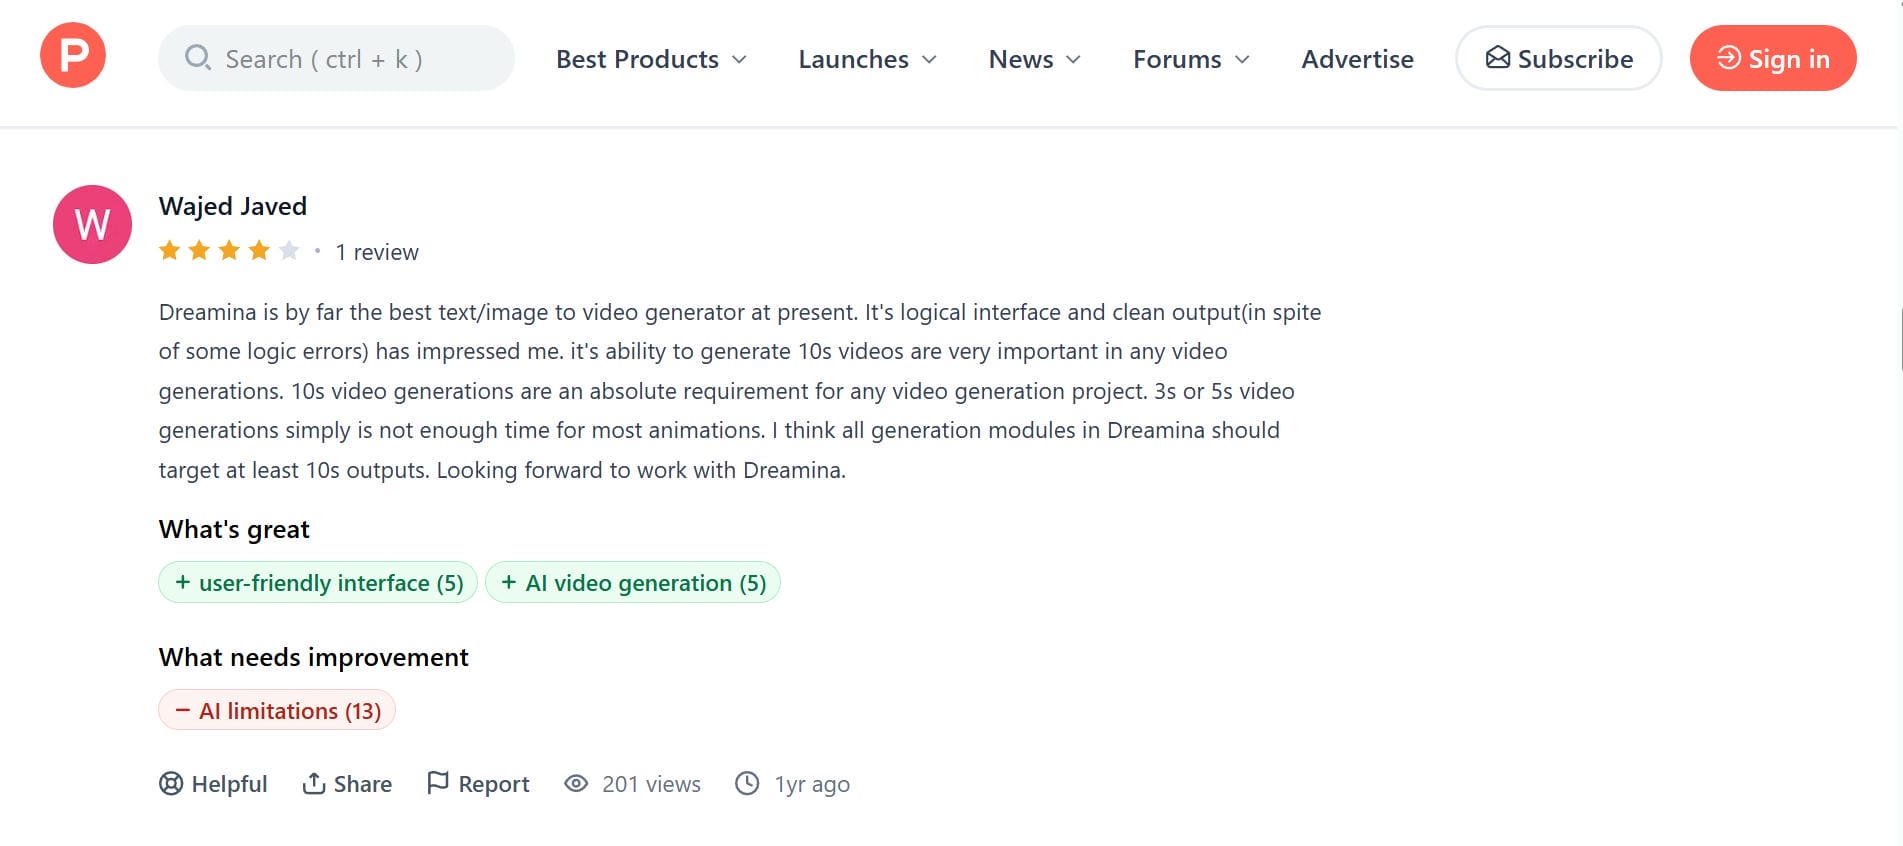Click the Share upload icon
Image resolution: width=1903 pixels, height=846 pixels.
(314, 784)
